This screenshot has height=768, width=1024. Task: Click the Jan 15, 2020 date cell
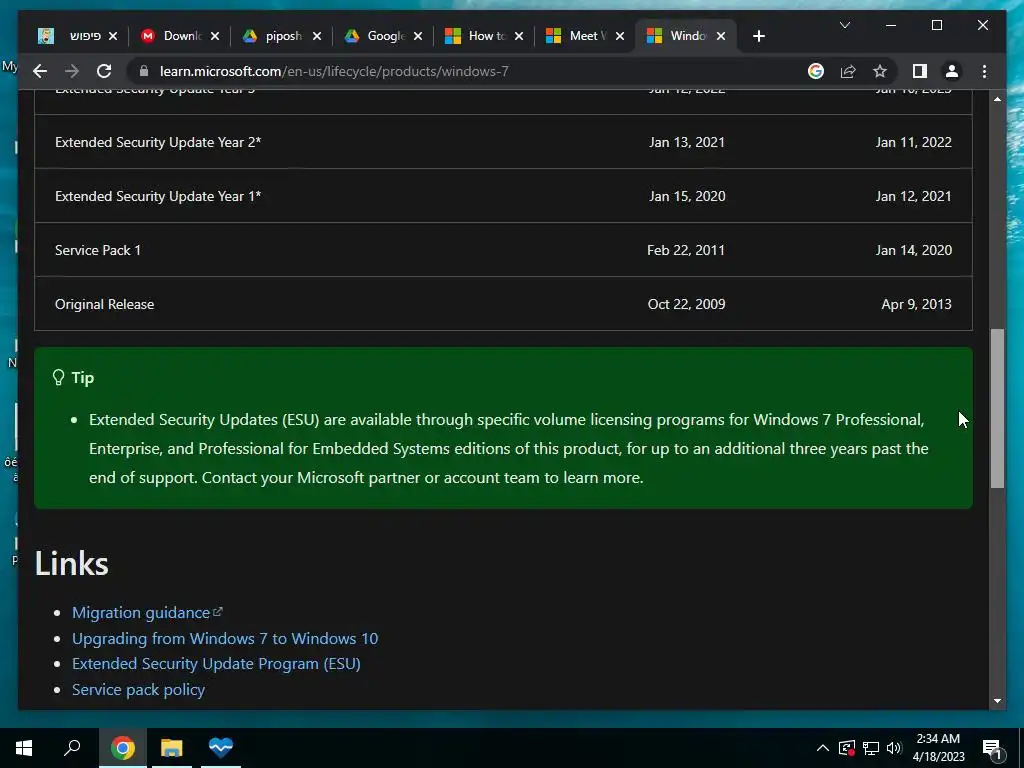687,196
